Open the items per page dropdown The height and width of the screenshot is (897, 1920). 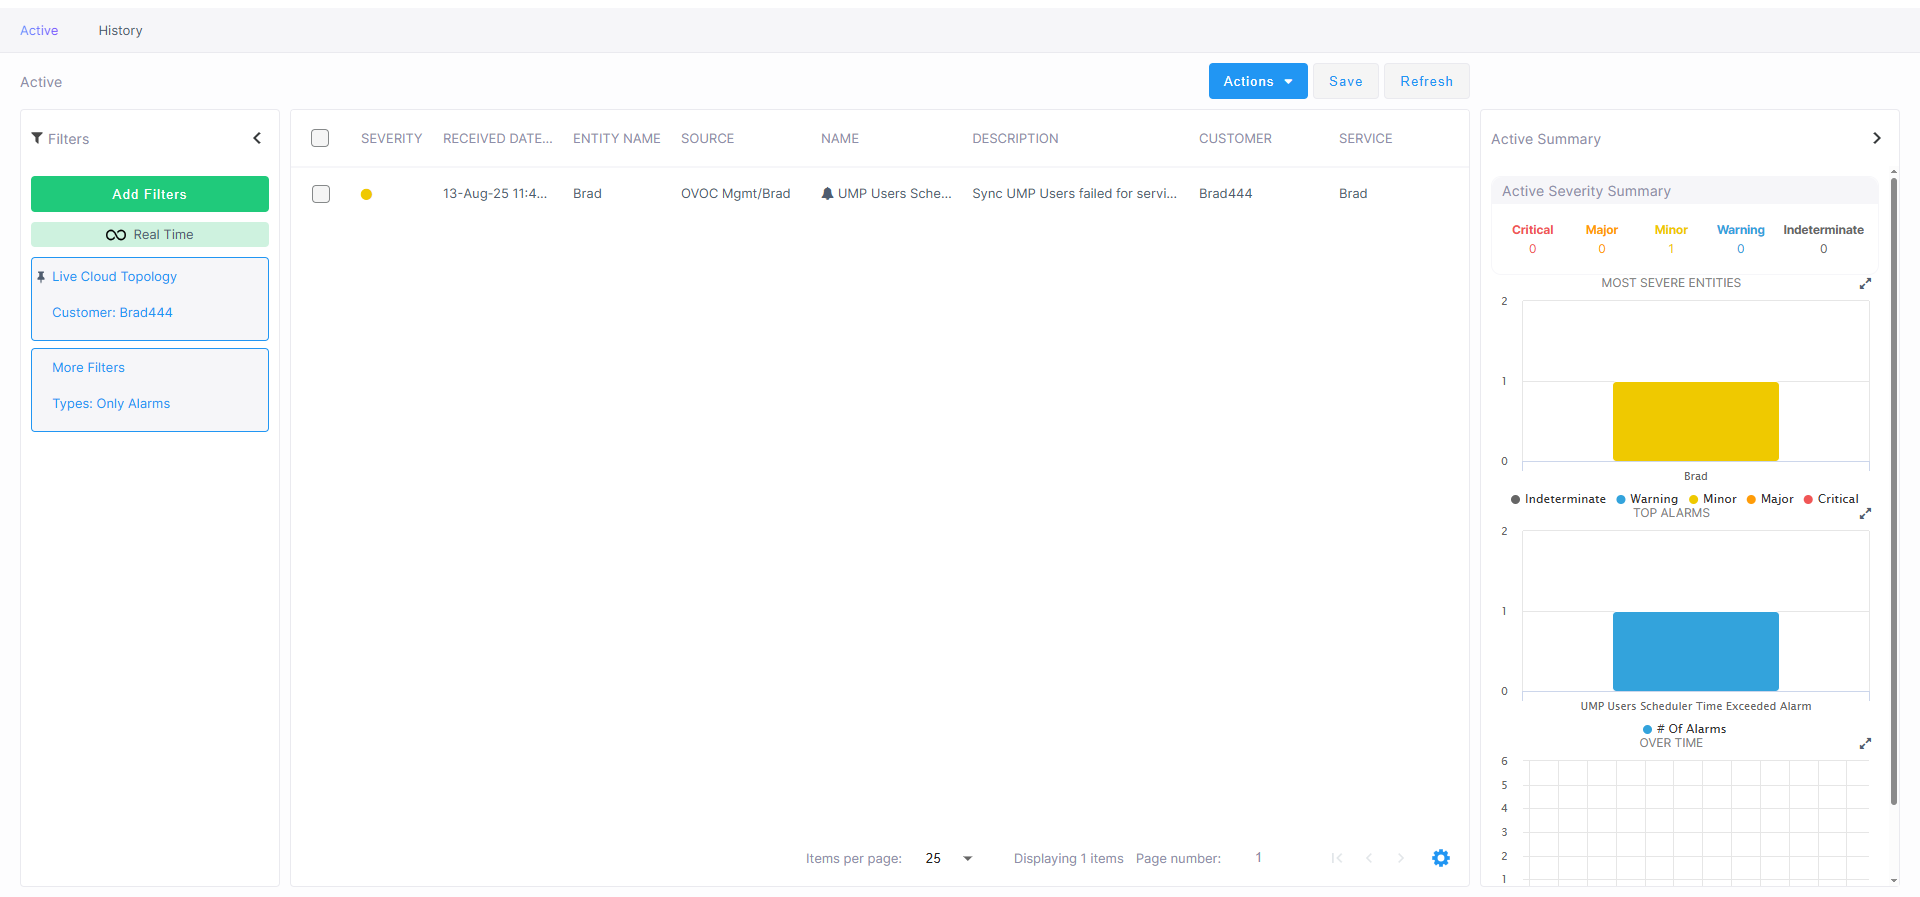pyautogui.click(x=967, y=858)
